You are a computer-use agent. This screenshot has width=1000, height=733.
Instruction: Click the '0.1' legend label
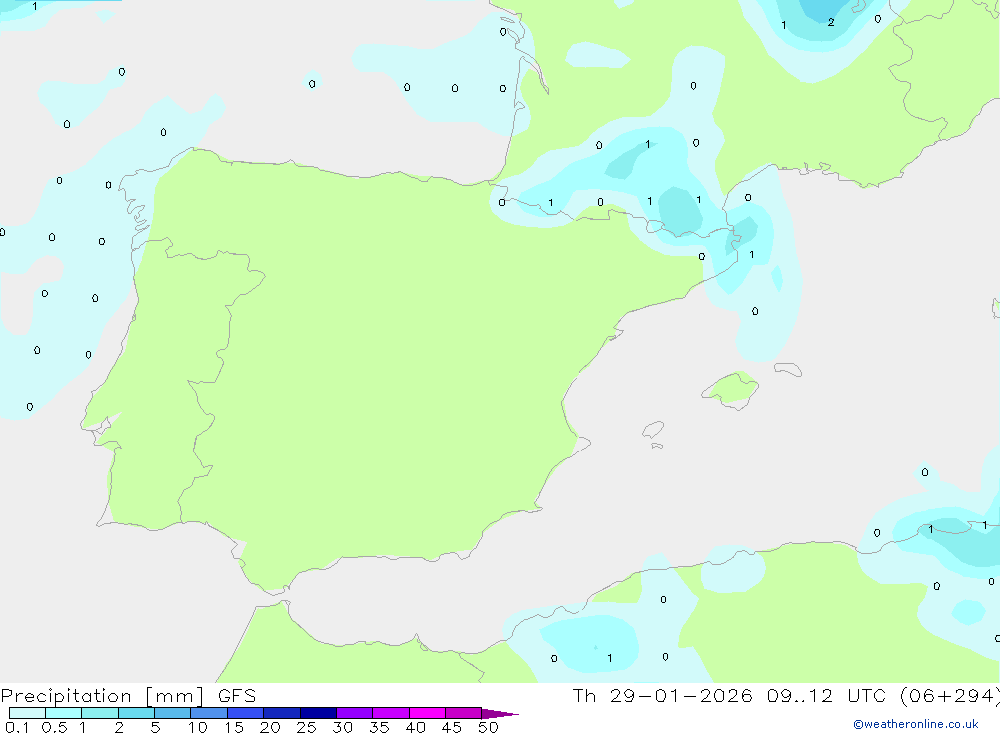[x=17, y=727]
